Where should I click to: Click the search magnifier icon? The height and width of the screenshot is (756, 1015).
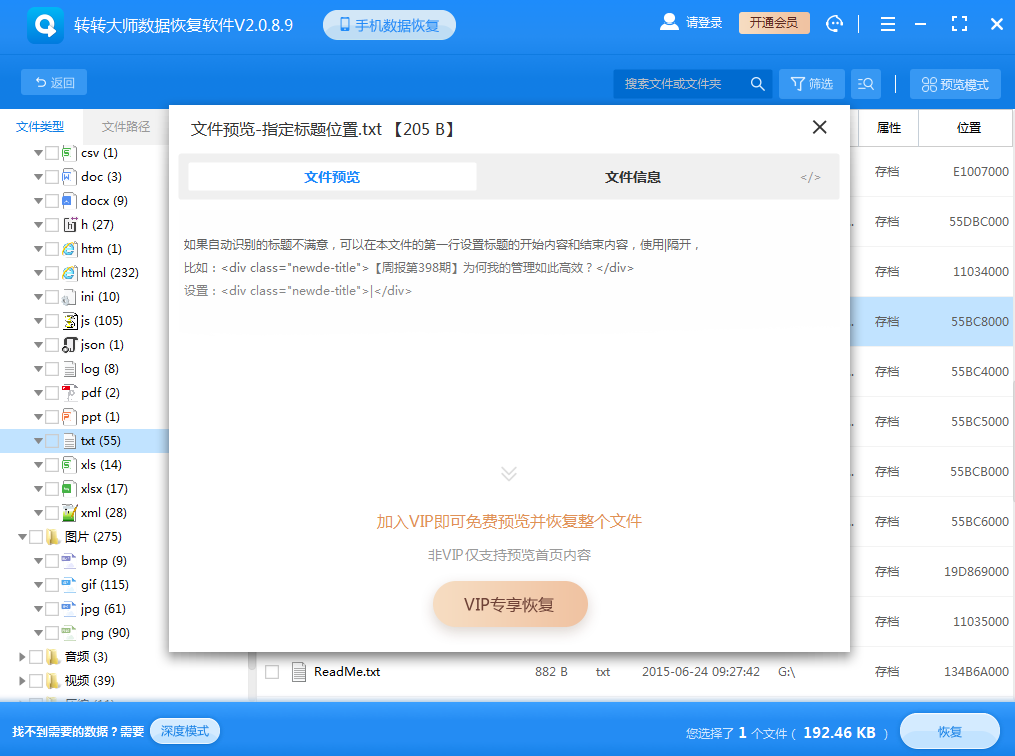(757, 83)
